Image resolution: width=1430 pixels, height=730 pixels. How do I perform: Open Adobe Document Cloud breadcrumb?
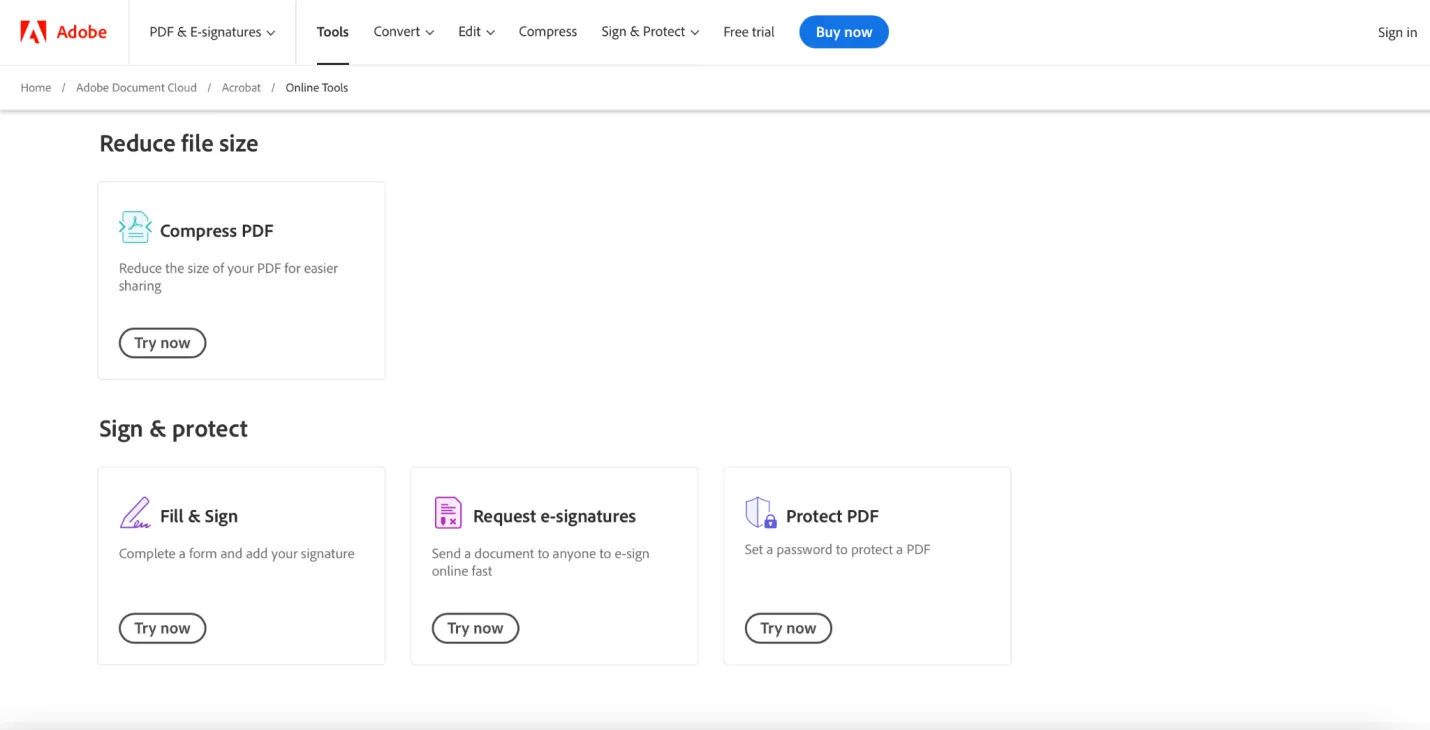coord(136,88)
